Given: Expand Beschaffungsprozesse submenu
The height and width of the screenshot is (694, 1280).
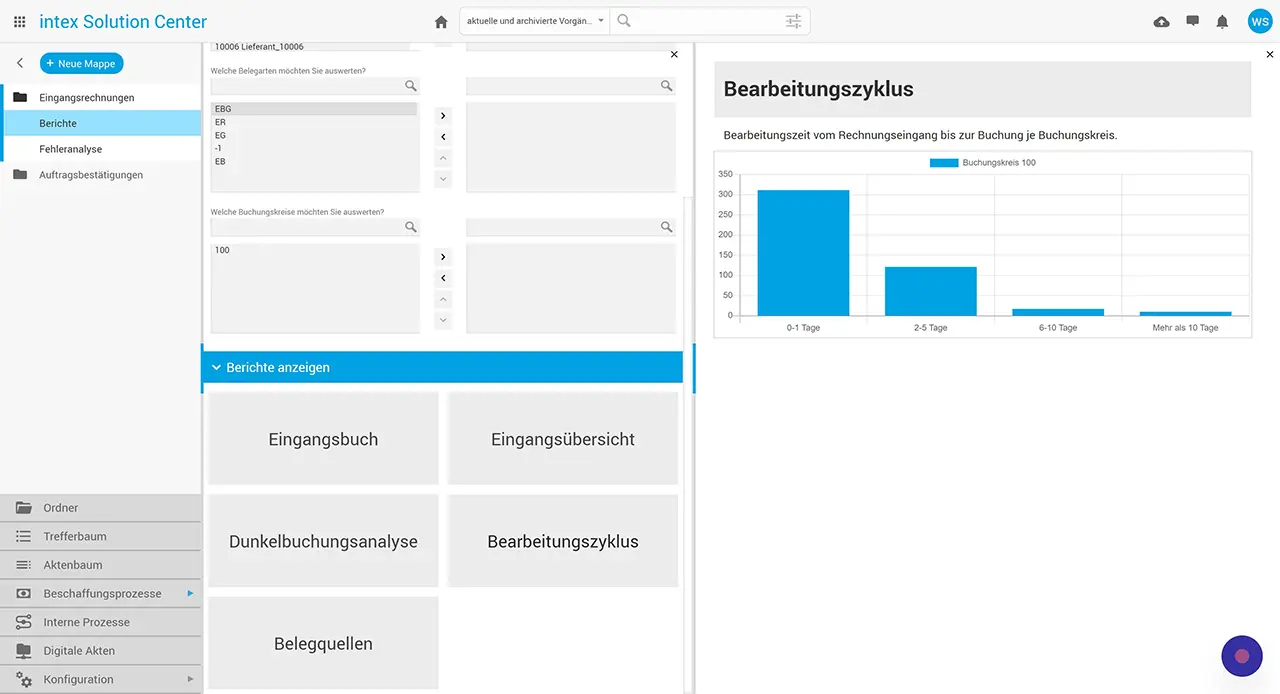Looking at the screenshot, I should (190, 593).
